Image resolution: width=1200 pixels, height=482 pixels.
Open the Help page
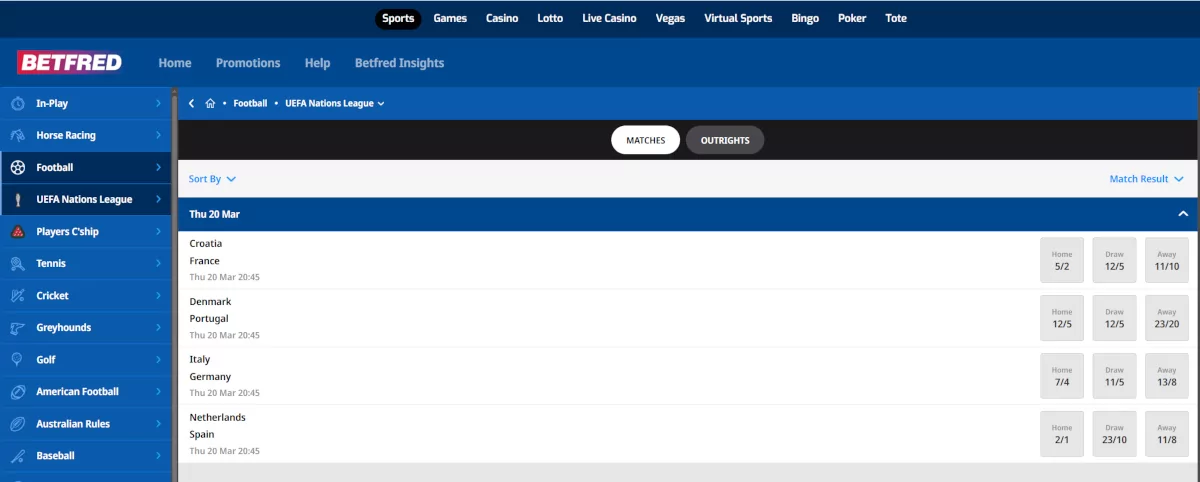[x=317, y=63]
